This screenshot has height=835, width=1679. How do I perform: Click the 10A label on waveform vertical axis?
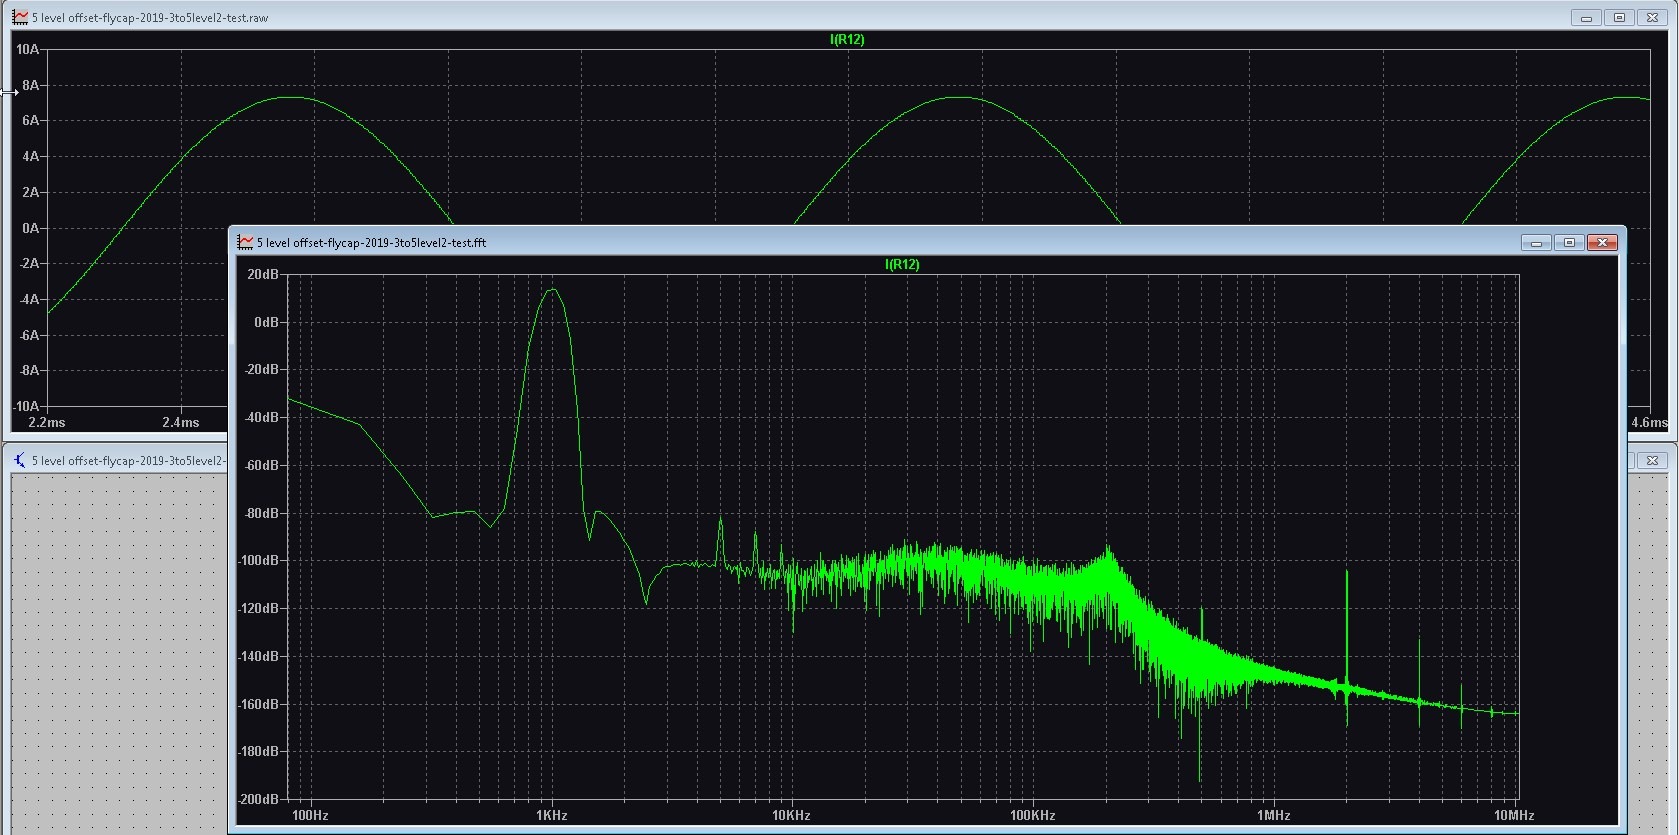tap(27, 49)
